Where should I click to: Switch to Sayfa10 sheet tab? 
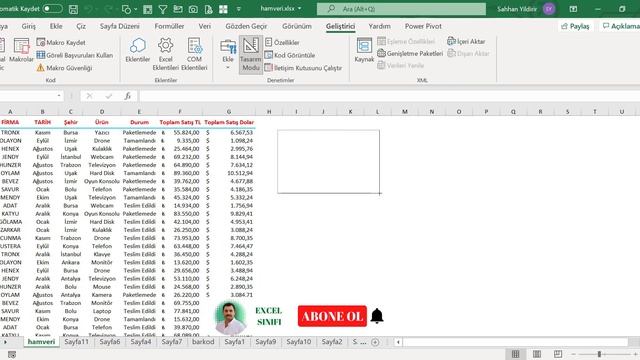298,342
